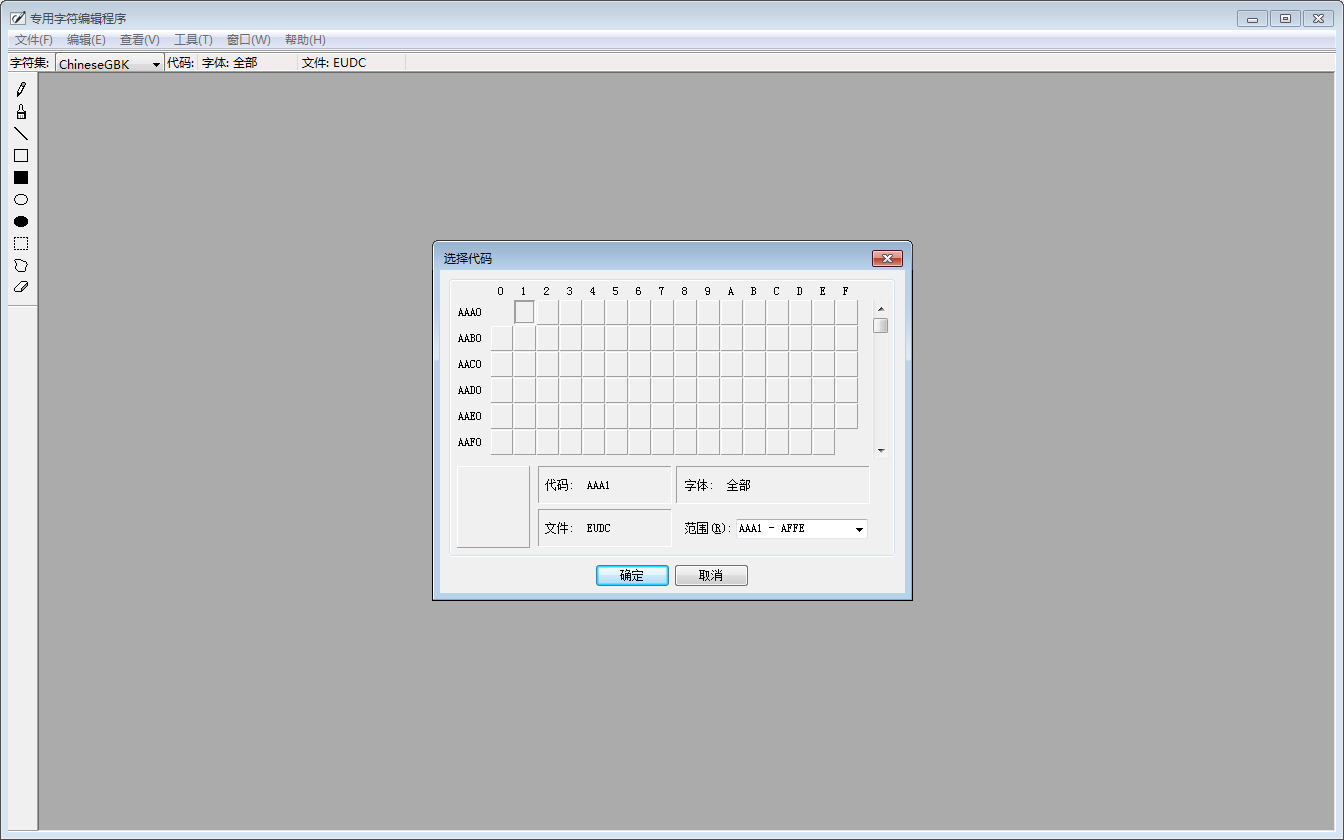The width and height of the screenshot is (1344, 840).
Task: Expand the 范围 AAA1 - AFFE dropdown
Action: click(859, 529)
